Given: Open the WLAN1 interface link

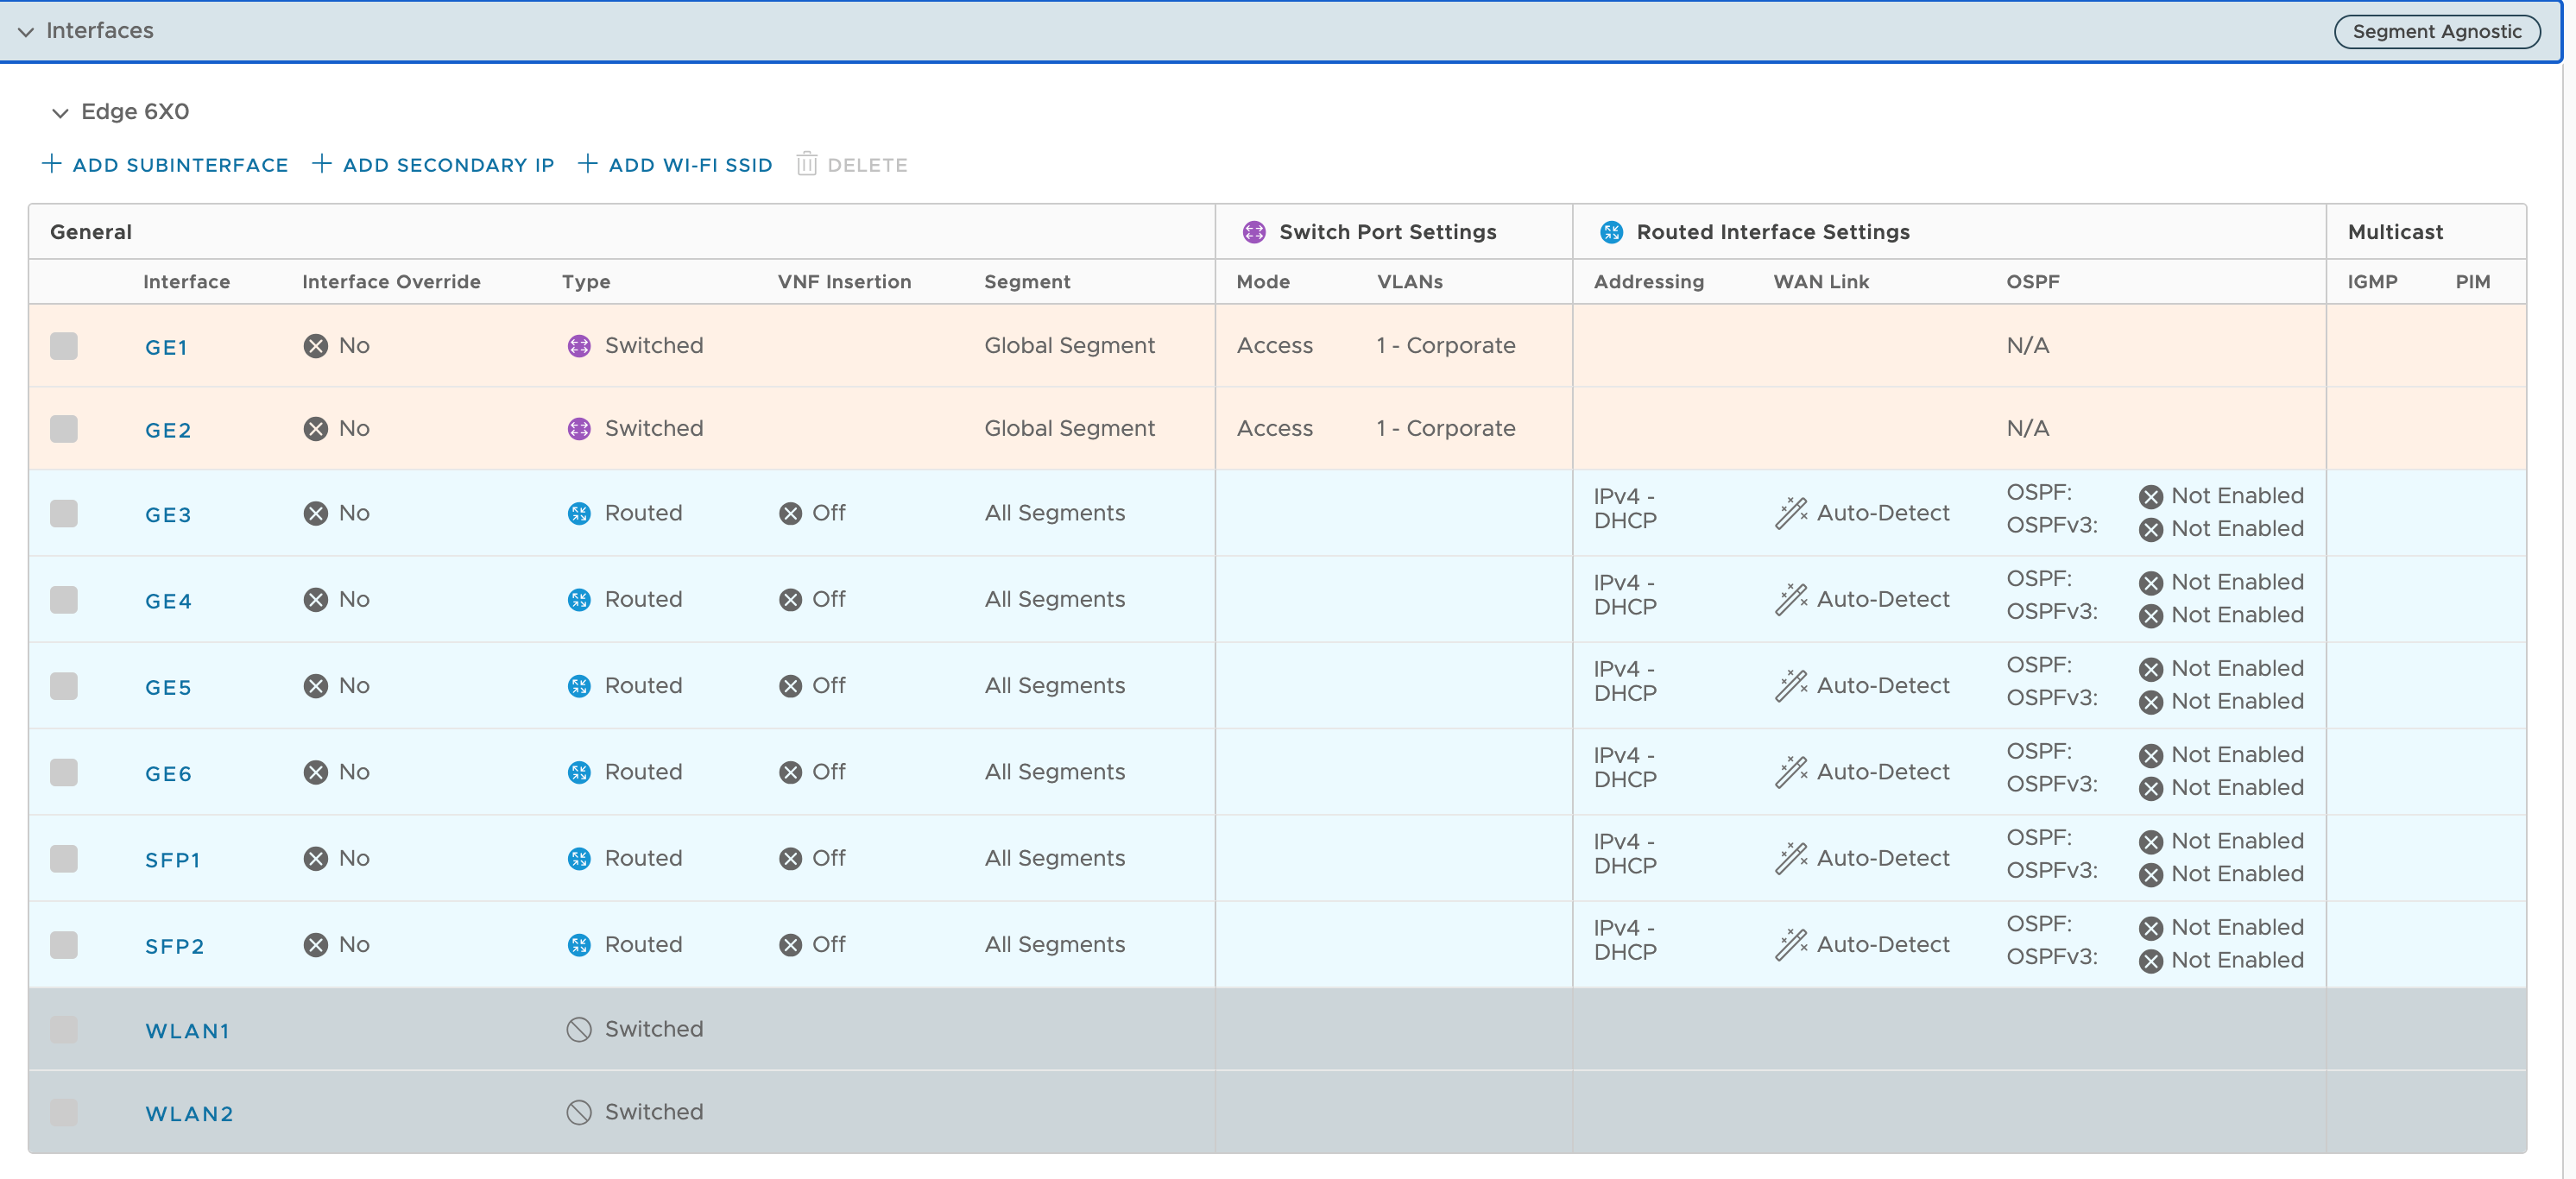Looking at the screenshot, I should 188,1031.
